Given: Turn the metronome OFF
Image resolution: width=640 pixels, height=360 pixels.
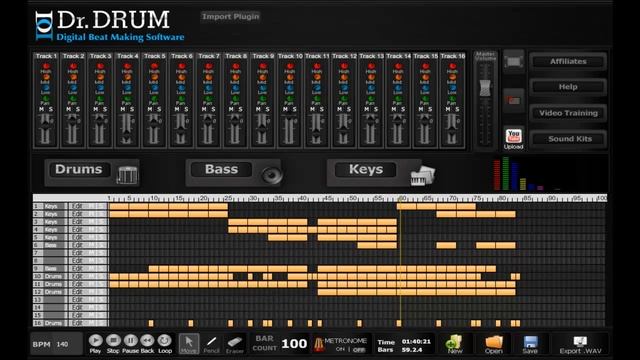Looking at the screenshot, I should coord(359,349).
